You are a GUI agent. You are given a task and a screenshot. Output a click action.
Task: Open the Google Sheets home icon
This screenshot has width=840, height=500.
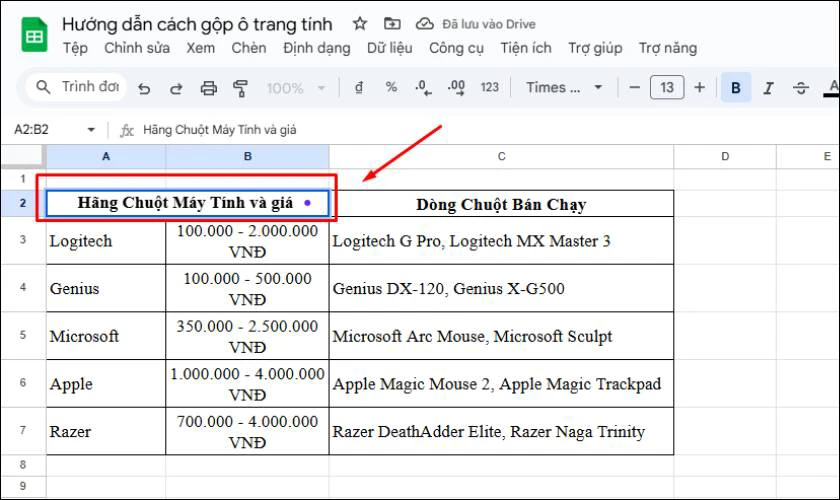[34, 34]
